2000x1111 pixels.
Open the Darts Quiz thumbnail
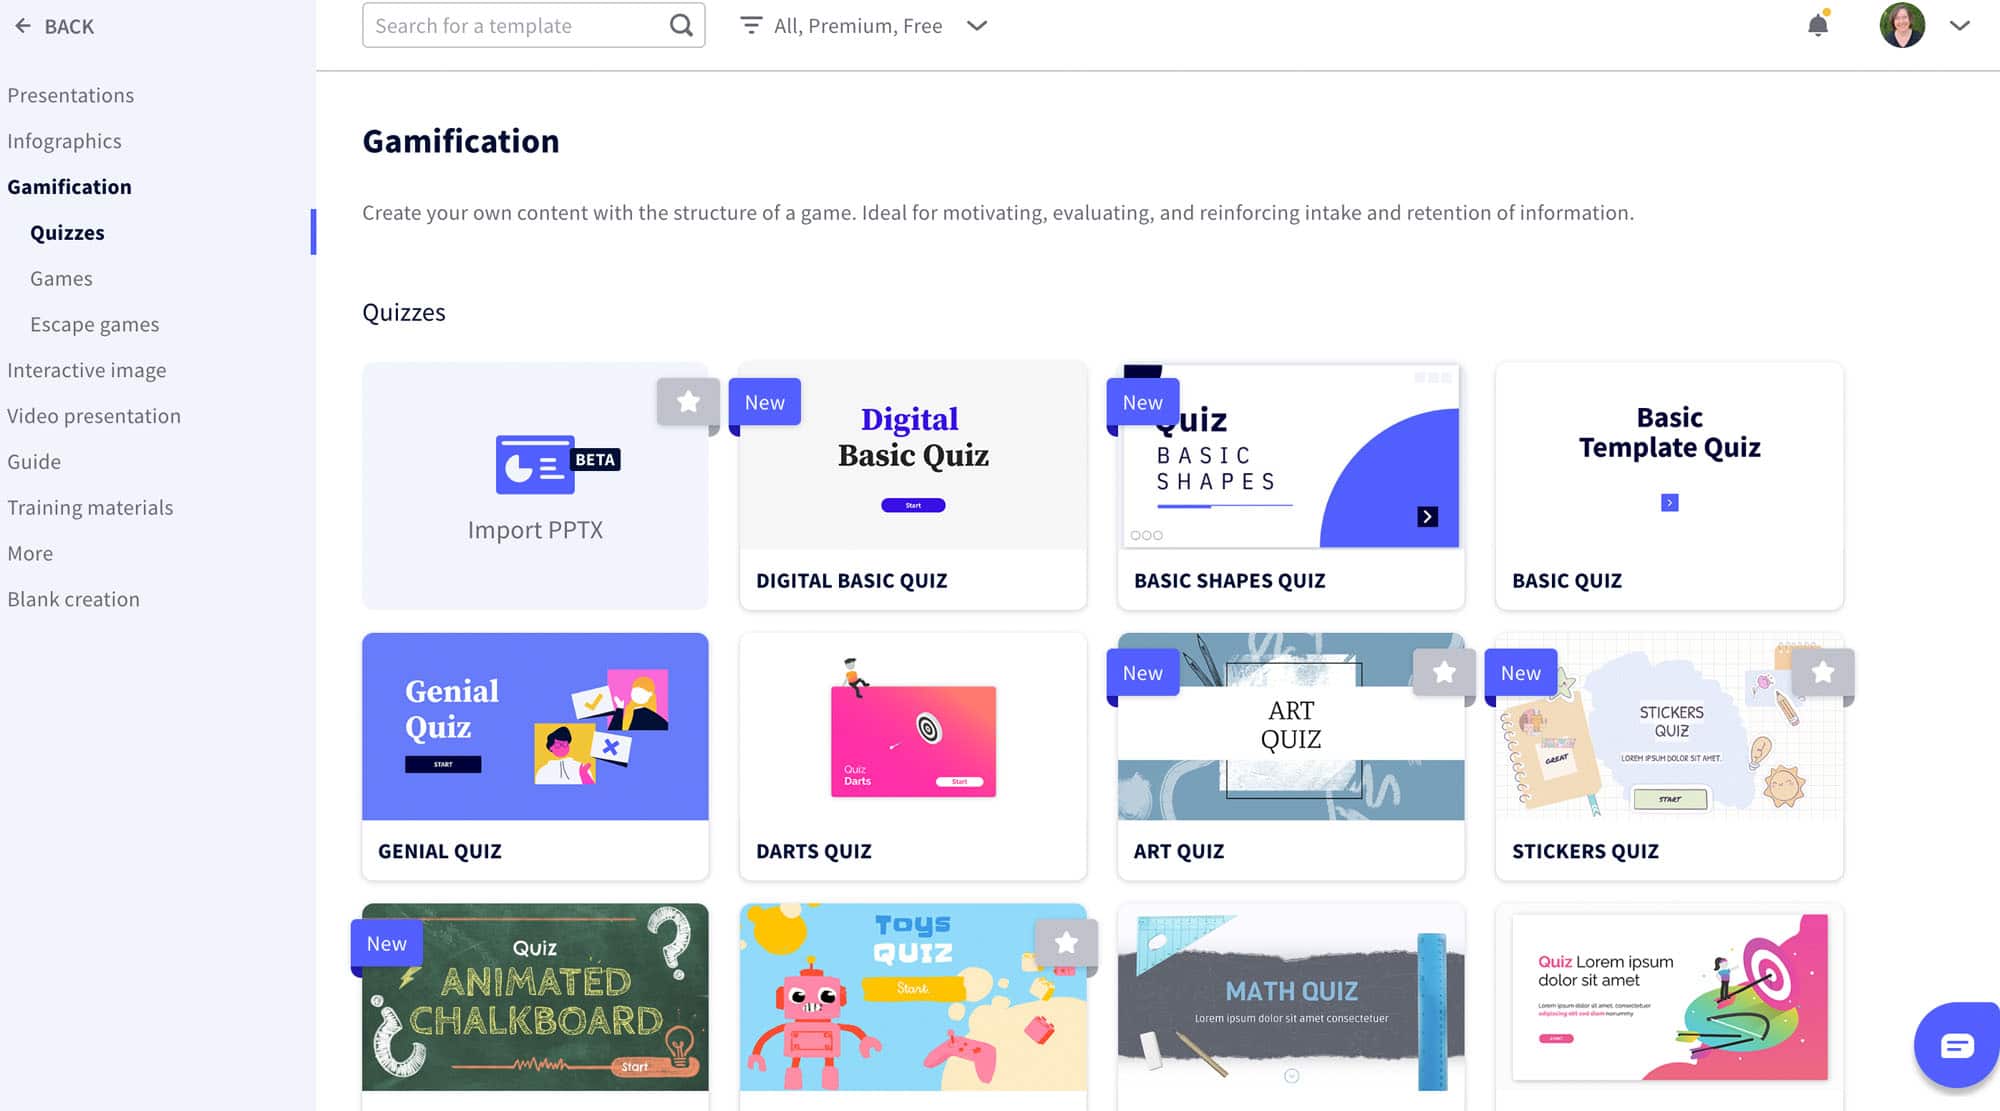(x=913, y=727)
